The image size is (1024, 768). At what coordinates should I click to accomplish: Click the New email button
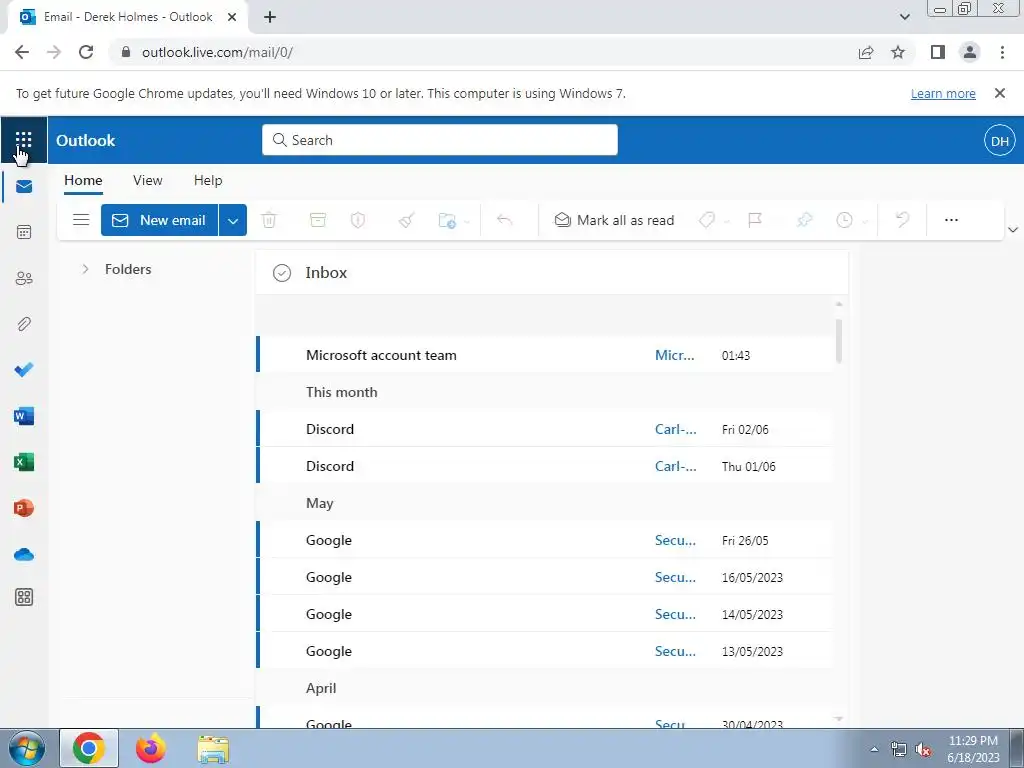pos(160,220)
